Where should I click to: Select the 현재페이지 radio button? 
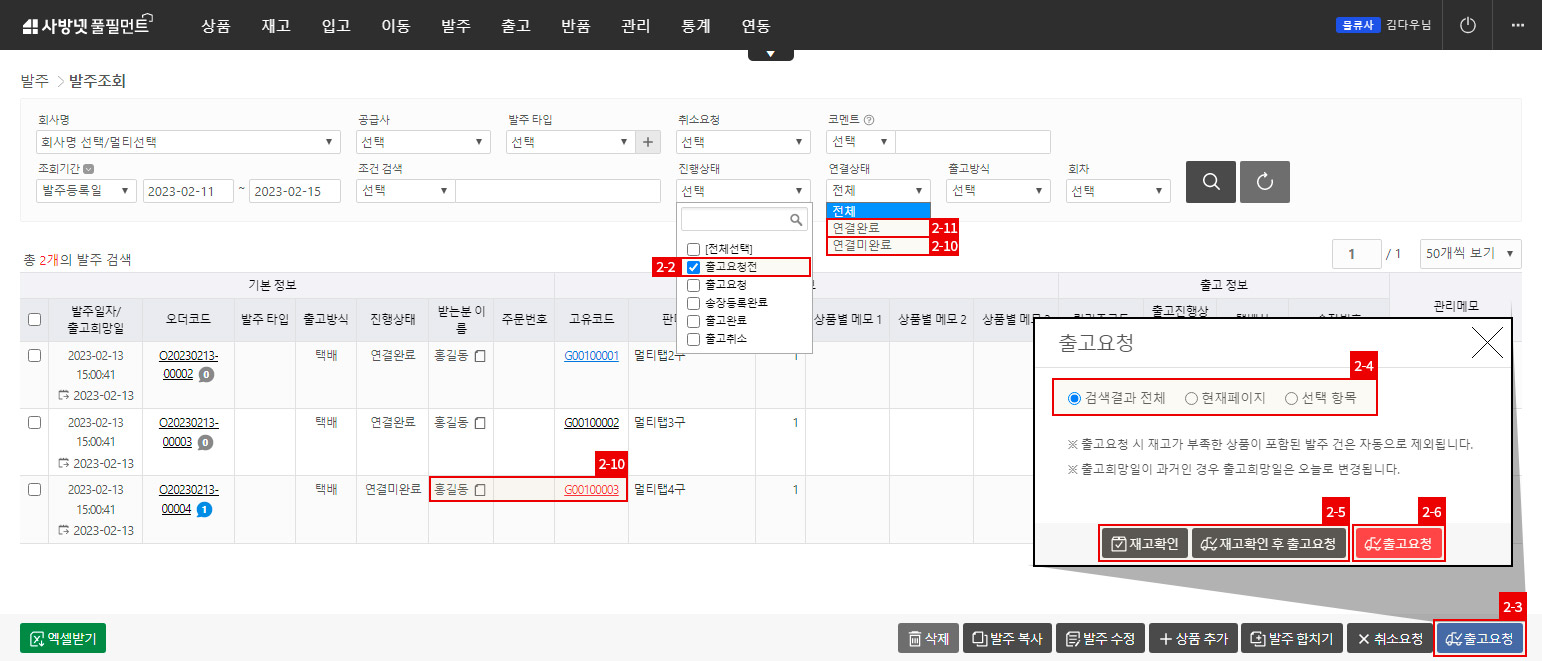(x=1191, y=398)
